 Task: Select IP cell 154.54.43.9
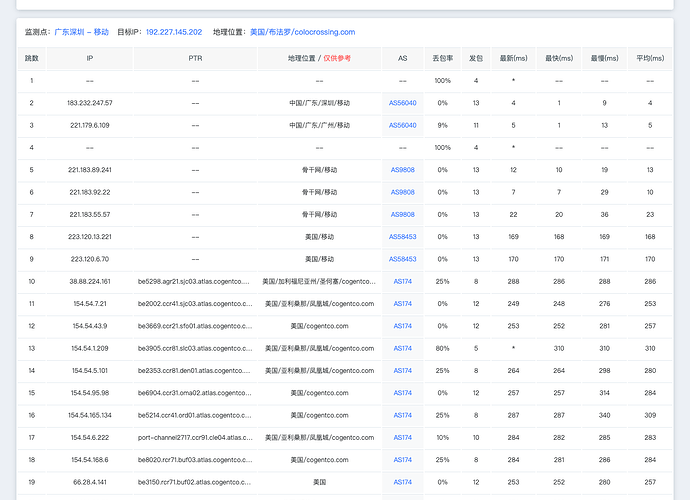coord(90,326)
